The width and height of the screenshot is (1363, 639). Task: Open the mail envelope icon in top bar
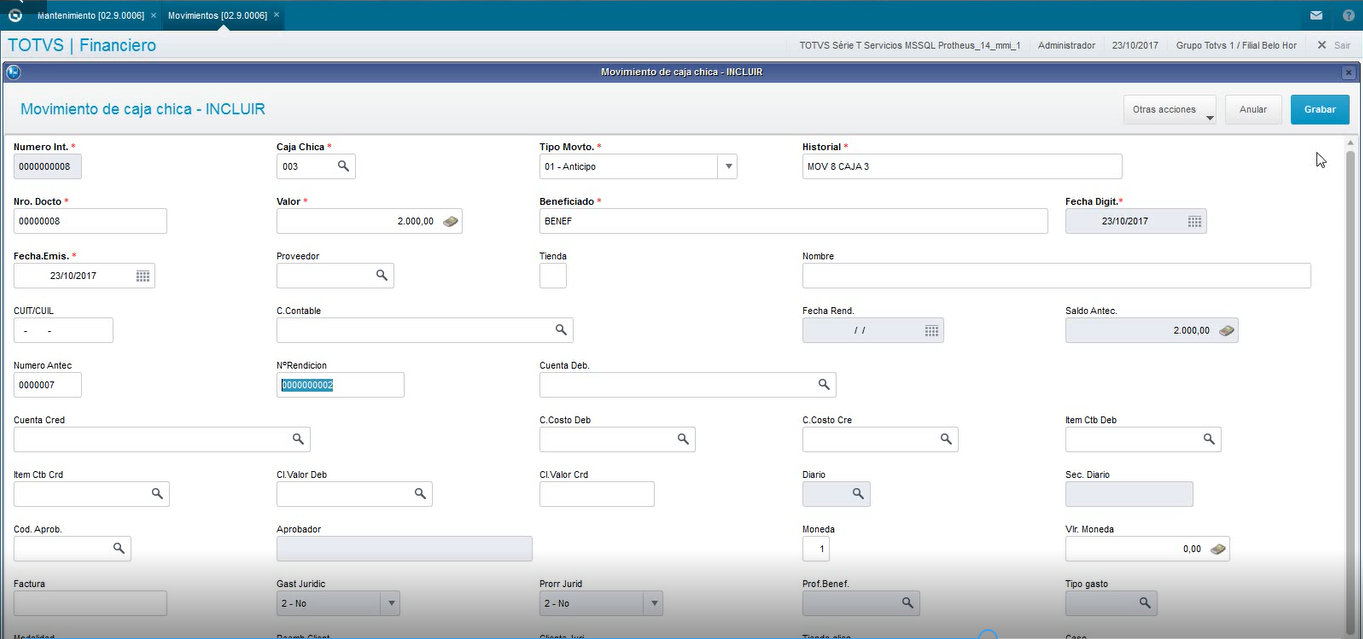pos(1317,16)
